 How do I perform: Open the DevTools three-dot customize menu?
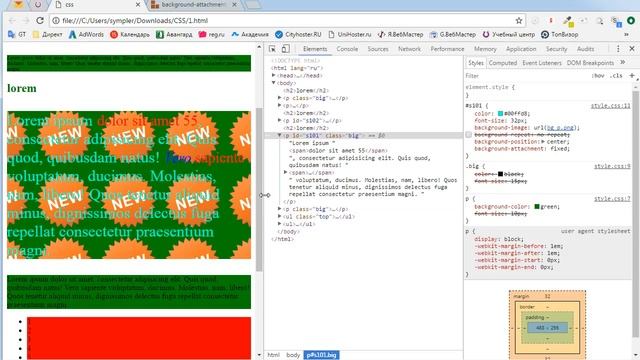coord(618,49)
